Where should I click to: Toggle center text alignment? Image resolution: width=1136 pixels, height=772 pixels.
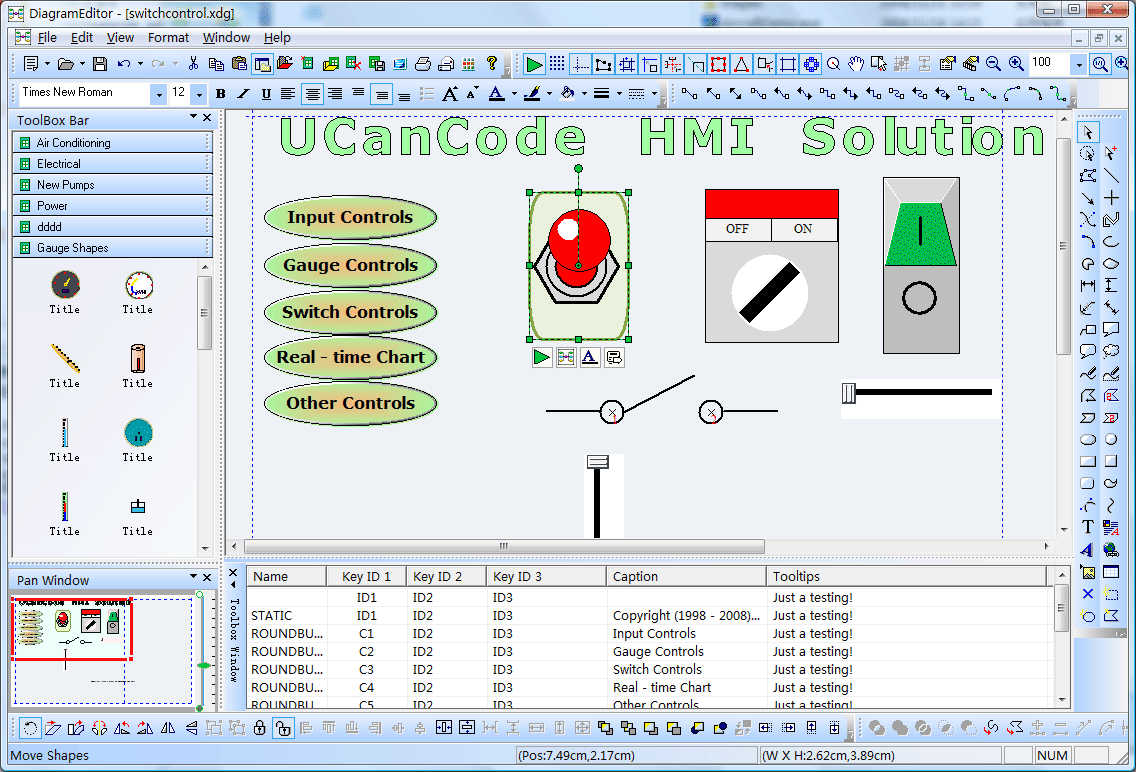(312, 93)
